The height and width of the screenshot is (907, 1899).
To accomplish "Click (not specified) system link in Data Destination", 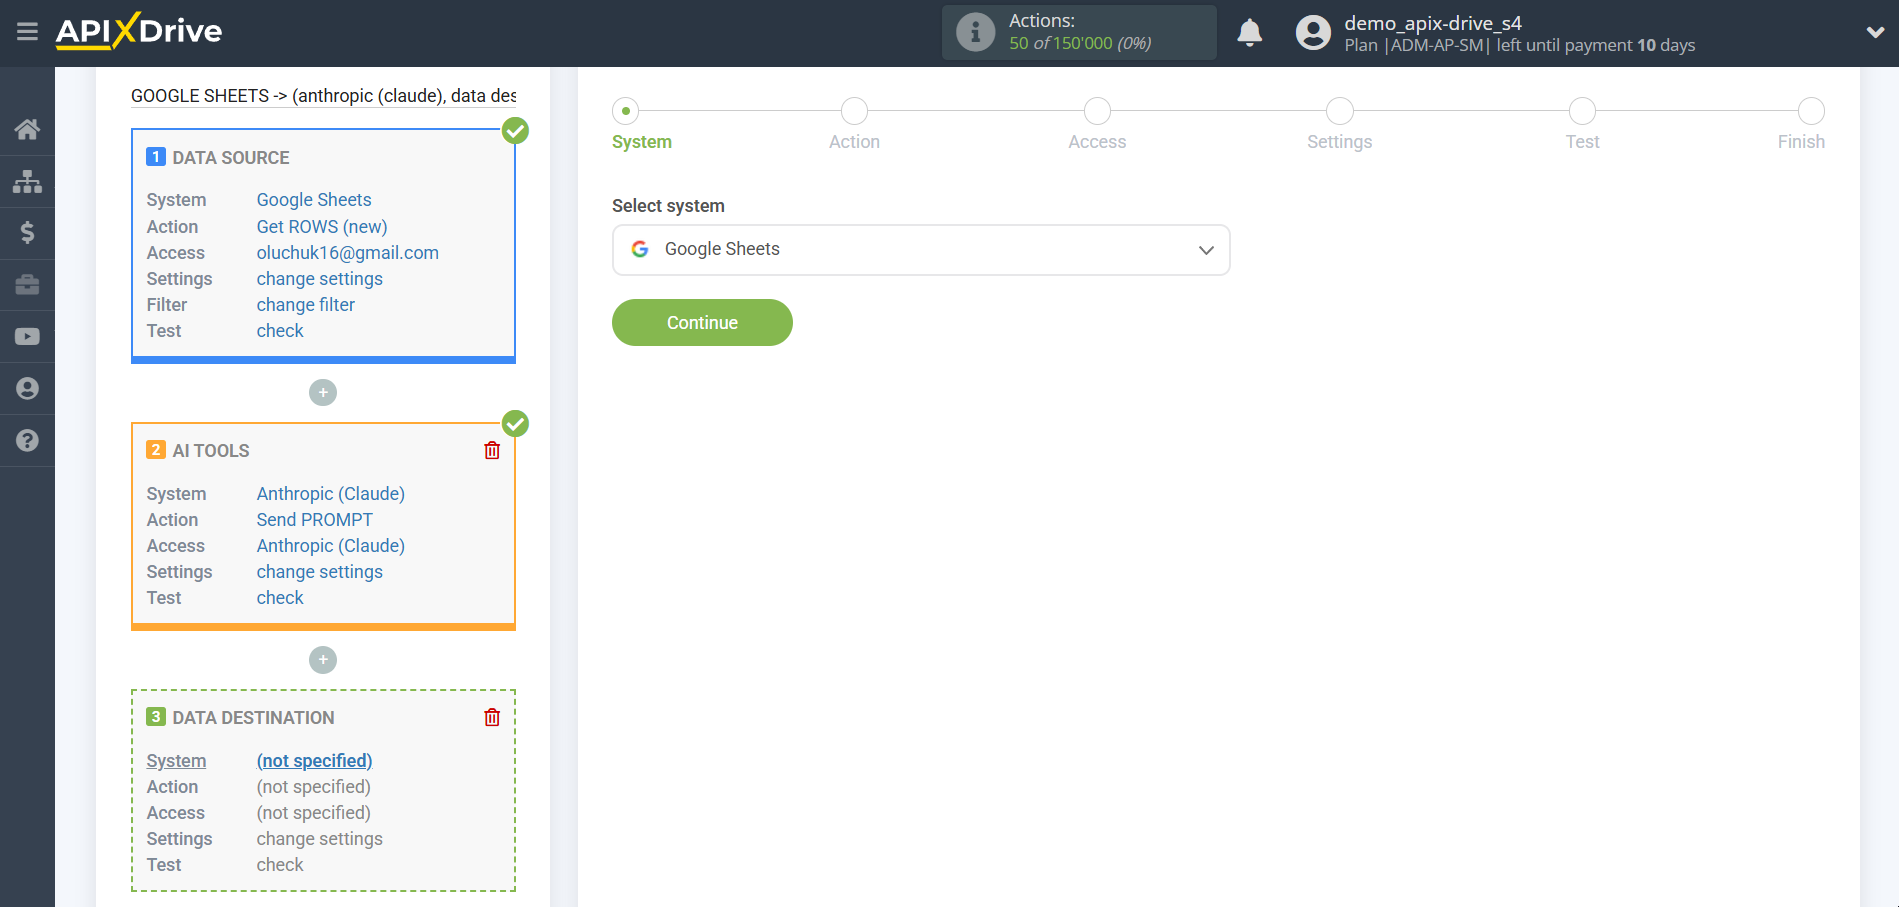I will [x=314, y=761].
